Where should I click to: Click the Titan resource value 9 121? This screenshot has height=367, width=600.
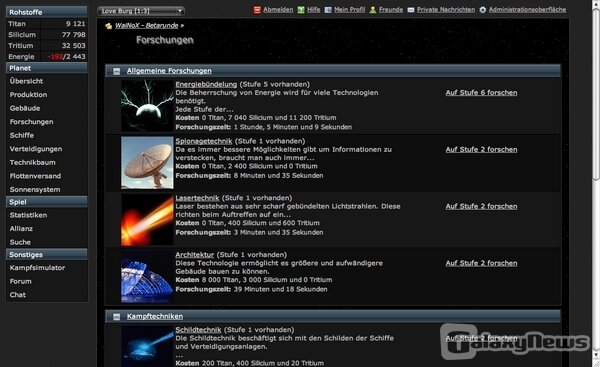pos(75,24)
